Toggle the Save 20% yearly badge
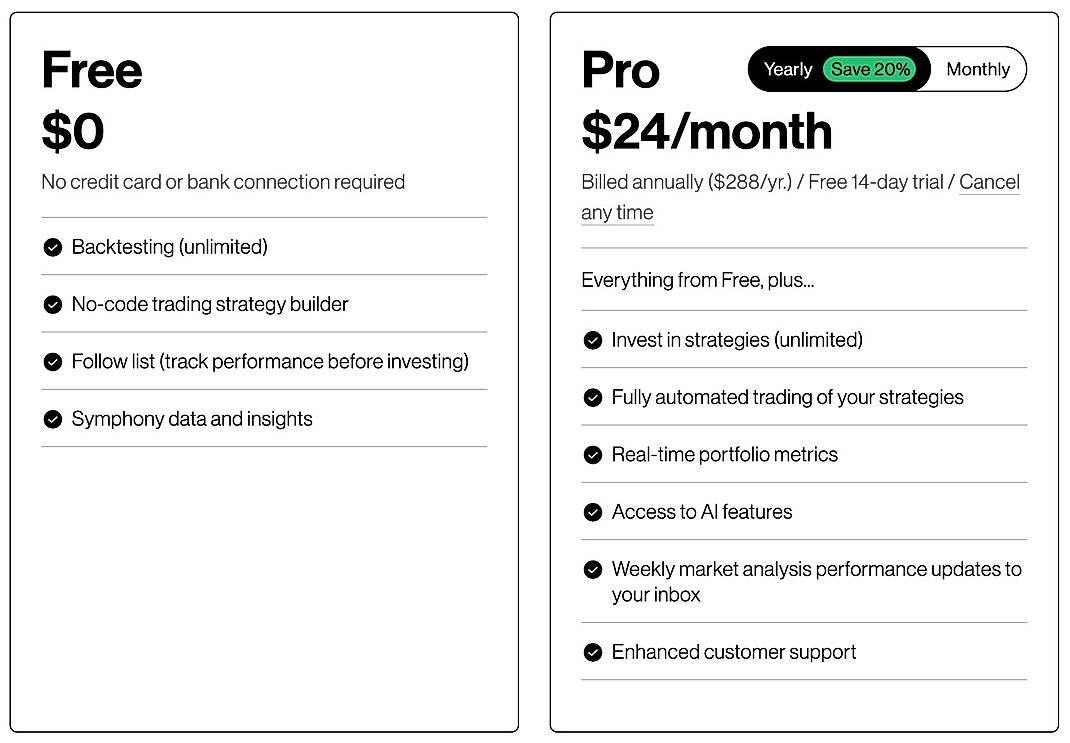 coord(872,69)
